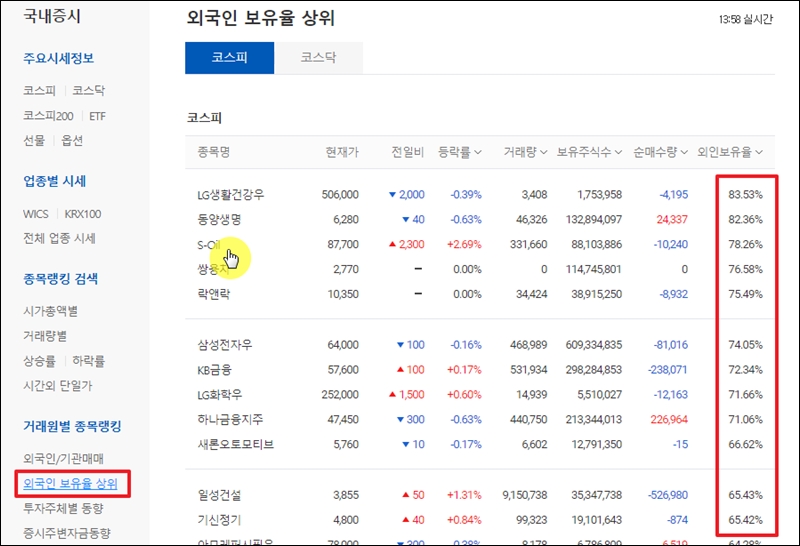Click 삼성전자우 price 64,000
Viewport: 800px width, 546px height.
coord(343,345)
